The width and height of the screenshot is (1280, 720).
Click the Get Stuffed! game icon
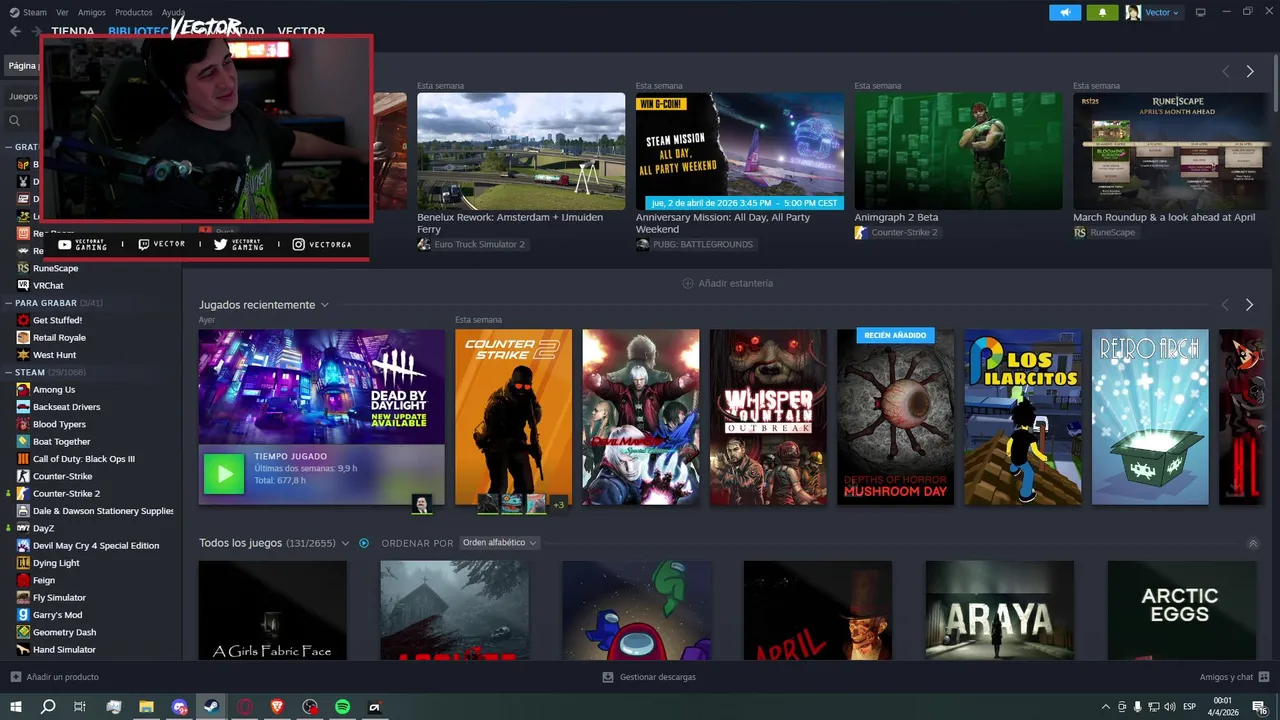[23, 320]
